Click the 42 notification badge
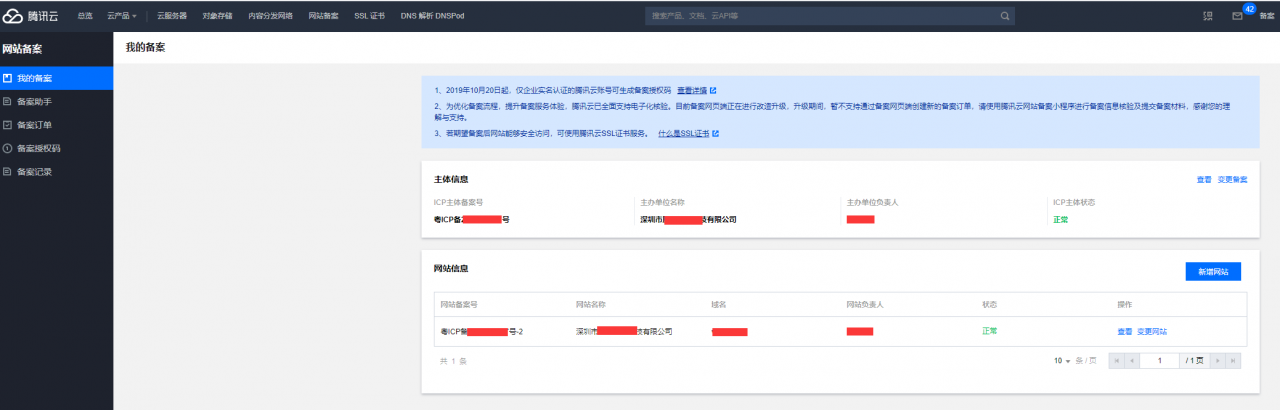Screen dimensions: 1280x410 (1249, 8)
